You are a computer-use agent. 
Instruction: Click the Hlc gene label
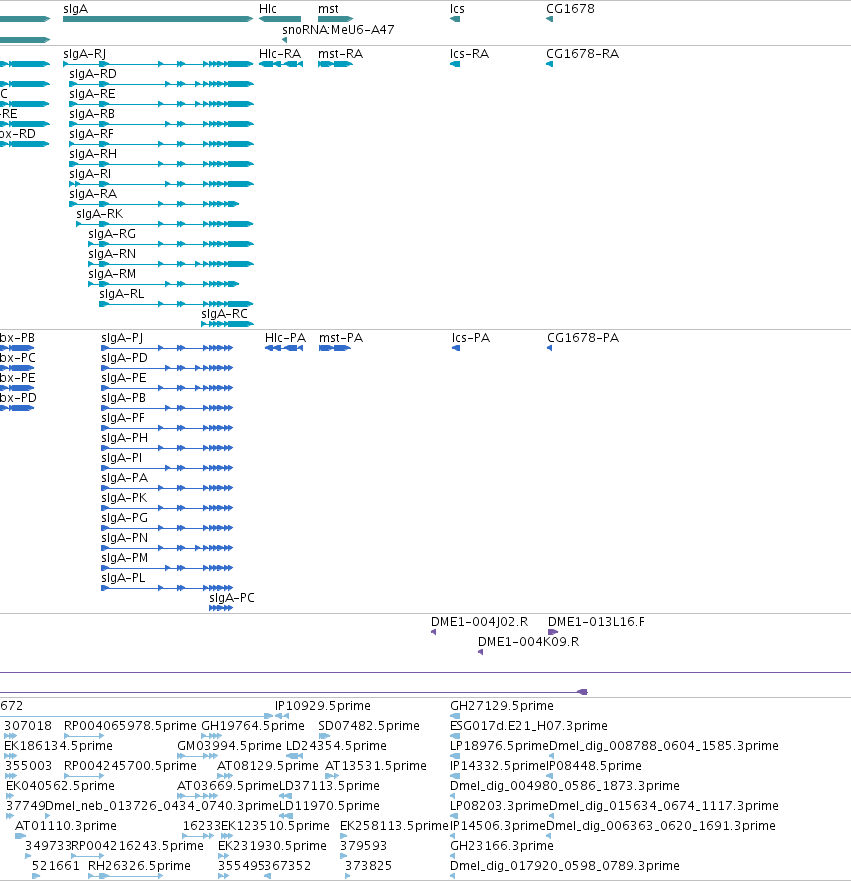coord(268,9)
